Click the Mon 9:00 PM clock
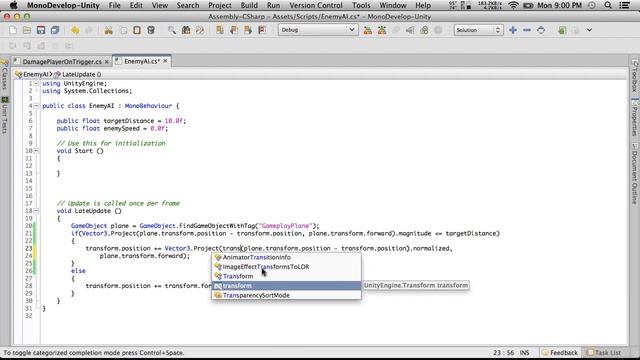The width and height of the screenshot is (640, 360). pyautogui.click(x=559, y=5)
